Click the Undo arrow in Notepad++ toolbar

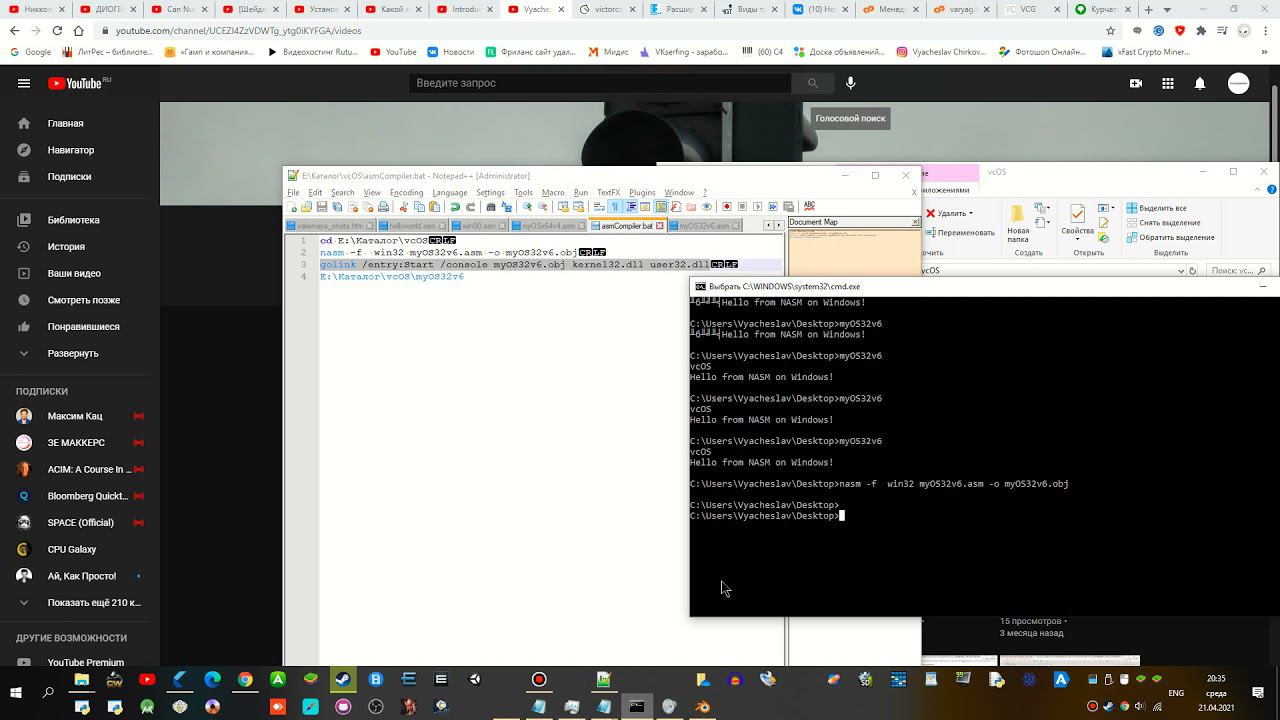click(455, 207)
